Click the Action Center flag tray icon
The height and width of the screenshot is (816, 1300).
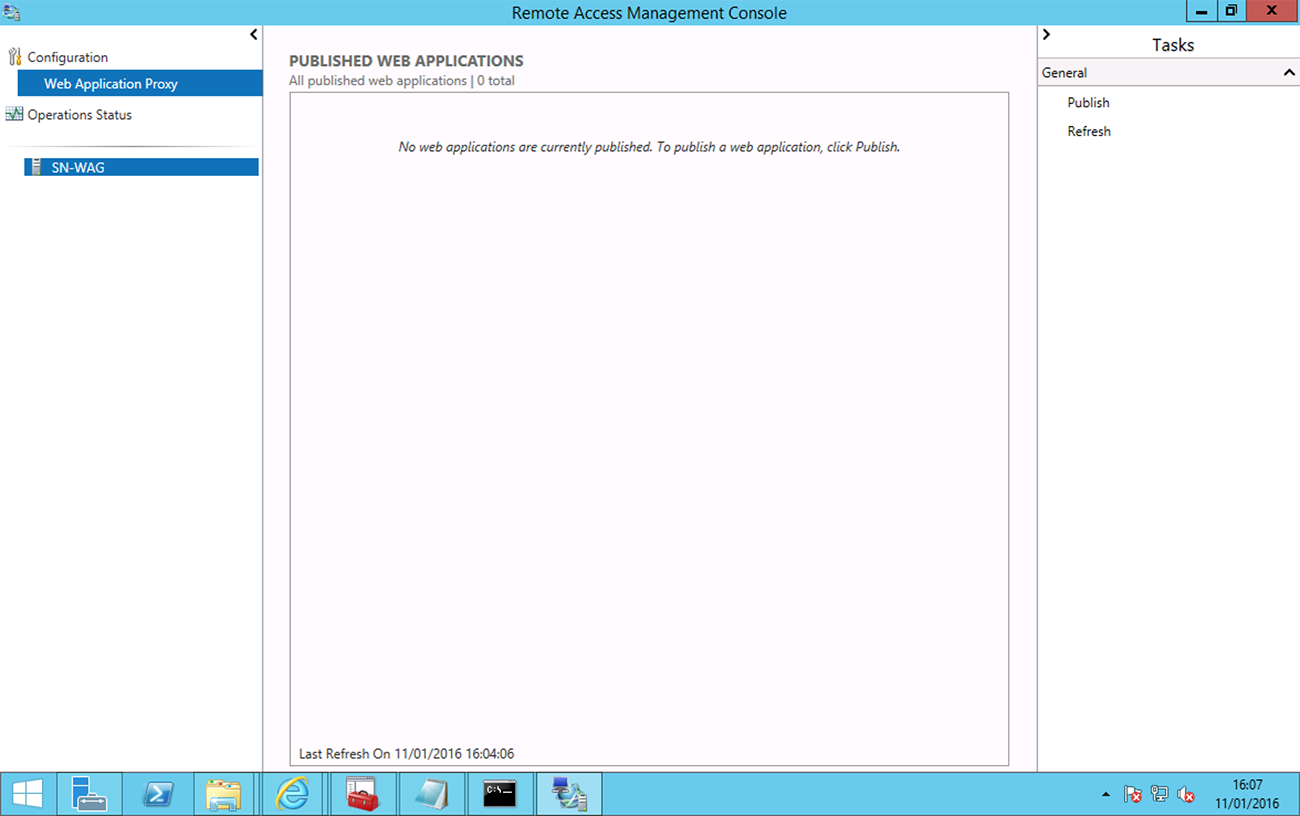(x=1133, y=795)
